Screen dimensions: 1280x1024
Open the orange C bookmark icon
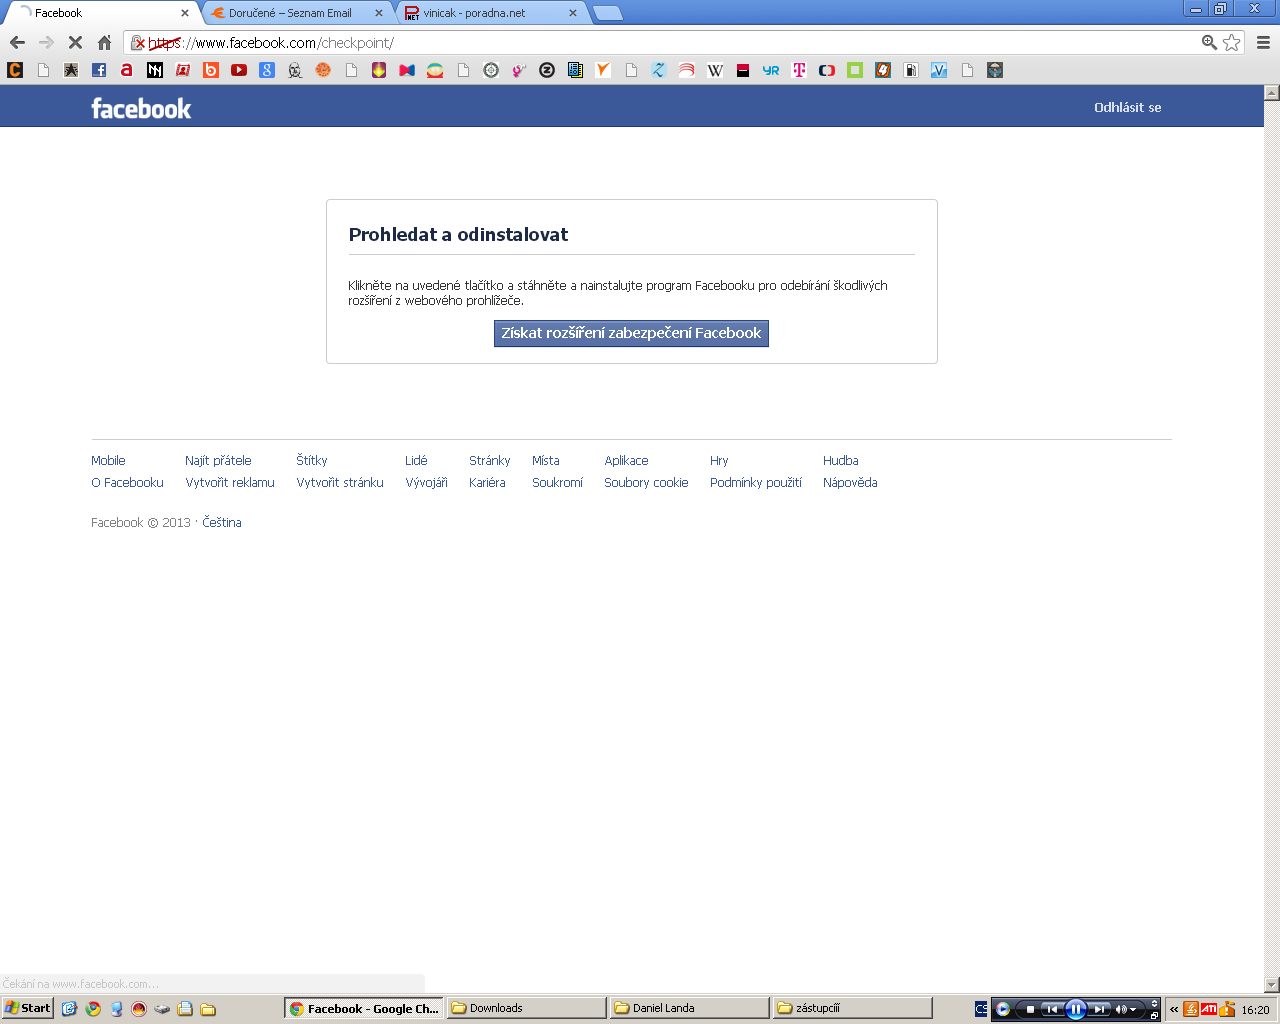click(x=15, y=70)
